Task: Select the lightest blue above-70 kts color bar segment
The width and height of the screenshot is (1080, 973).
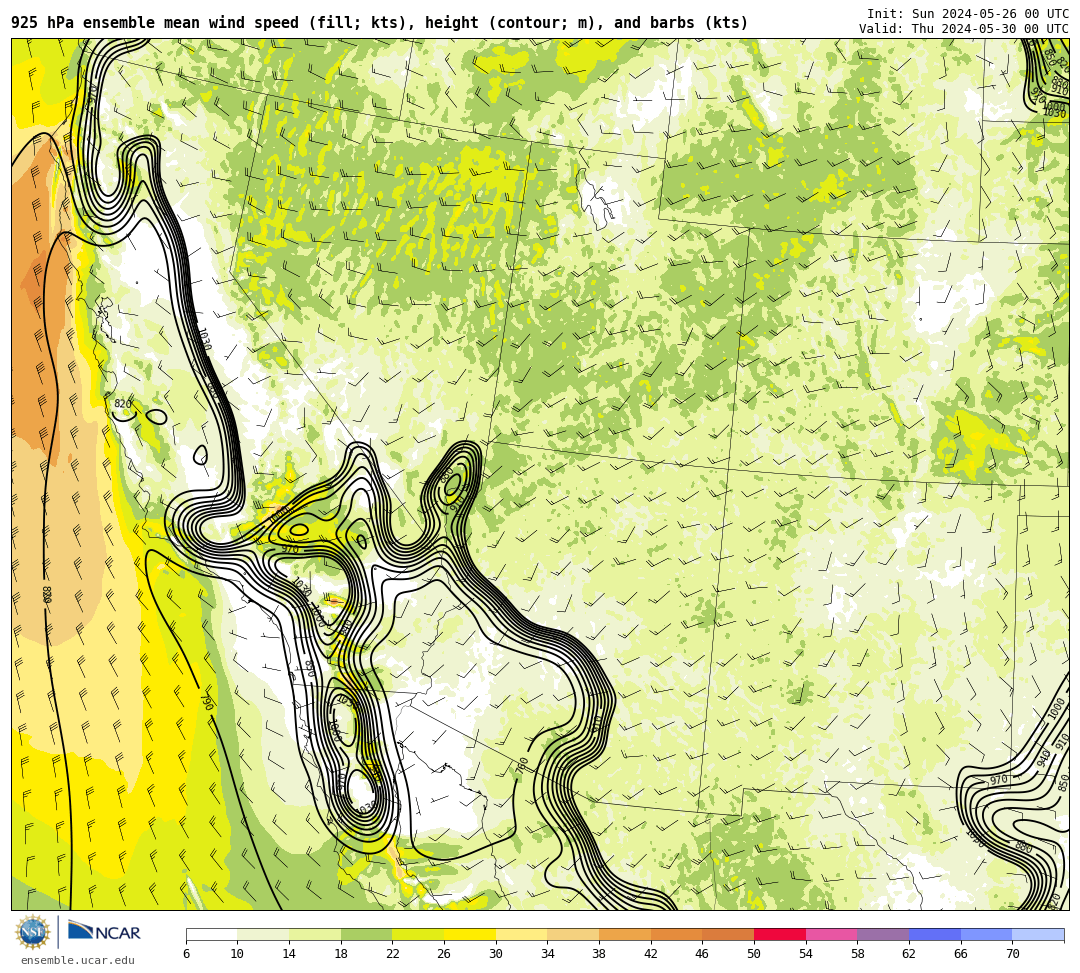Action: [x=1038, y=934]
